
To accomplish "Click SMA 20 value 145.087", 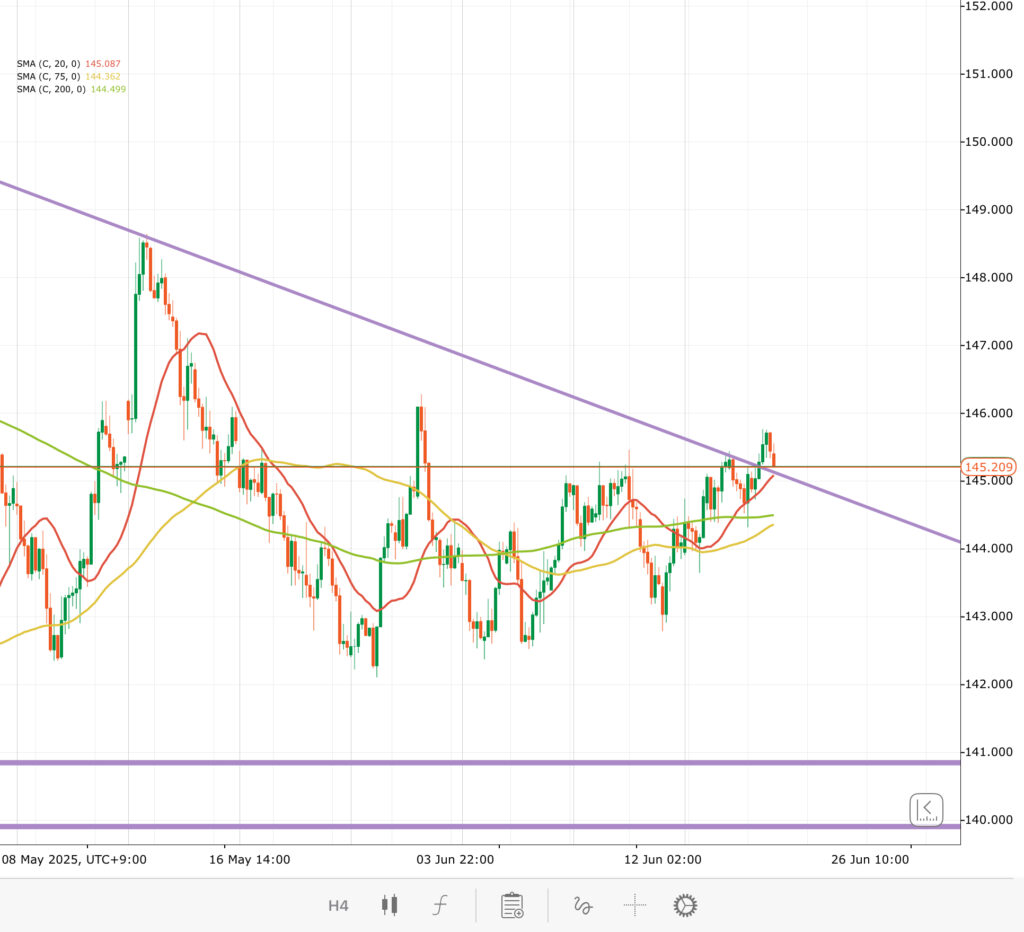I will 103,64.
